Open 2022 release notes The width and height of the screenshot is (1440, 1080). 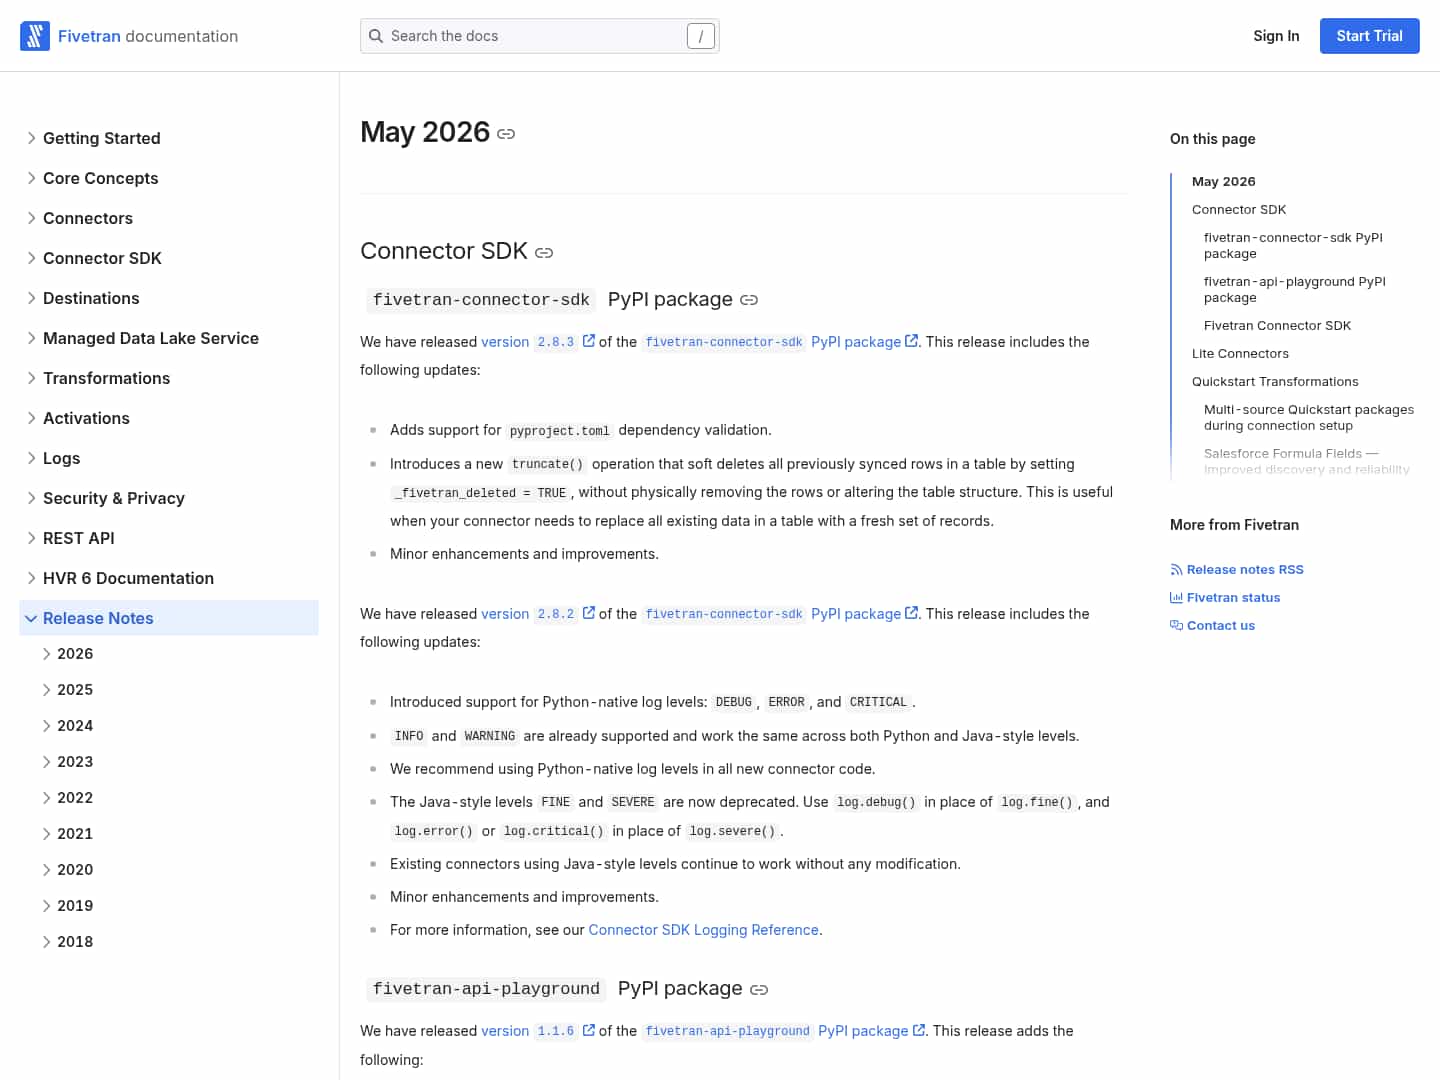[75, 798]
